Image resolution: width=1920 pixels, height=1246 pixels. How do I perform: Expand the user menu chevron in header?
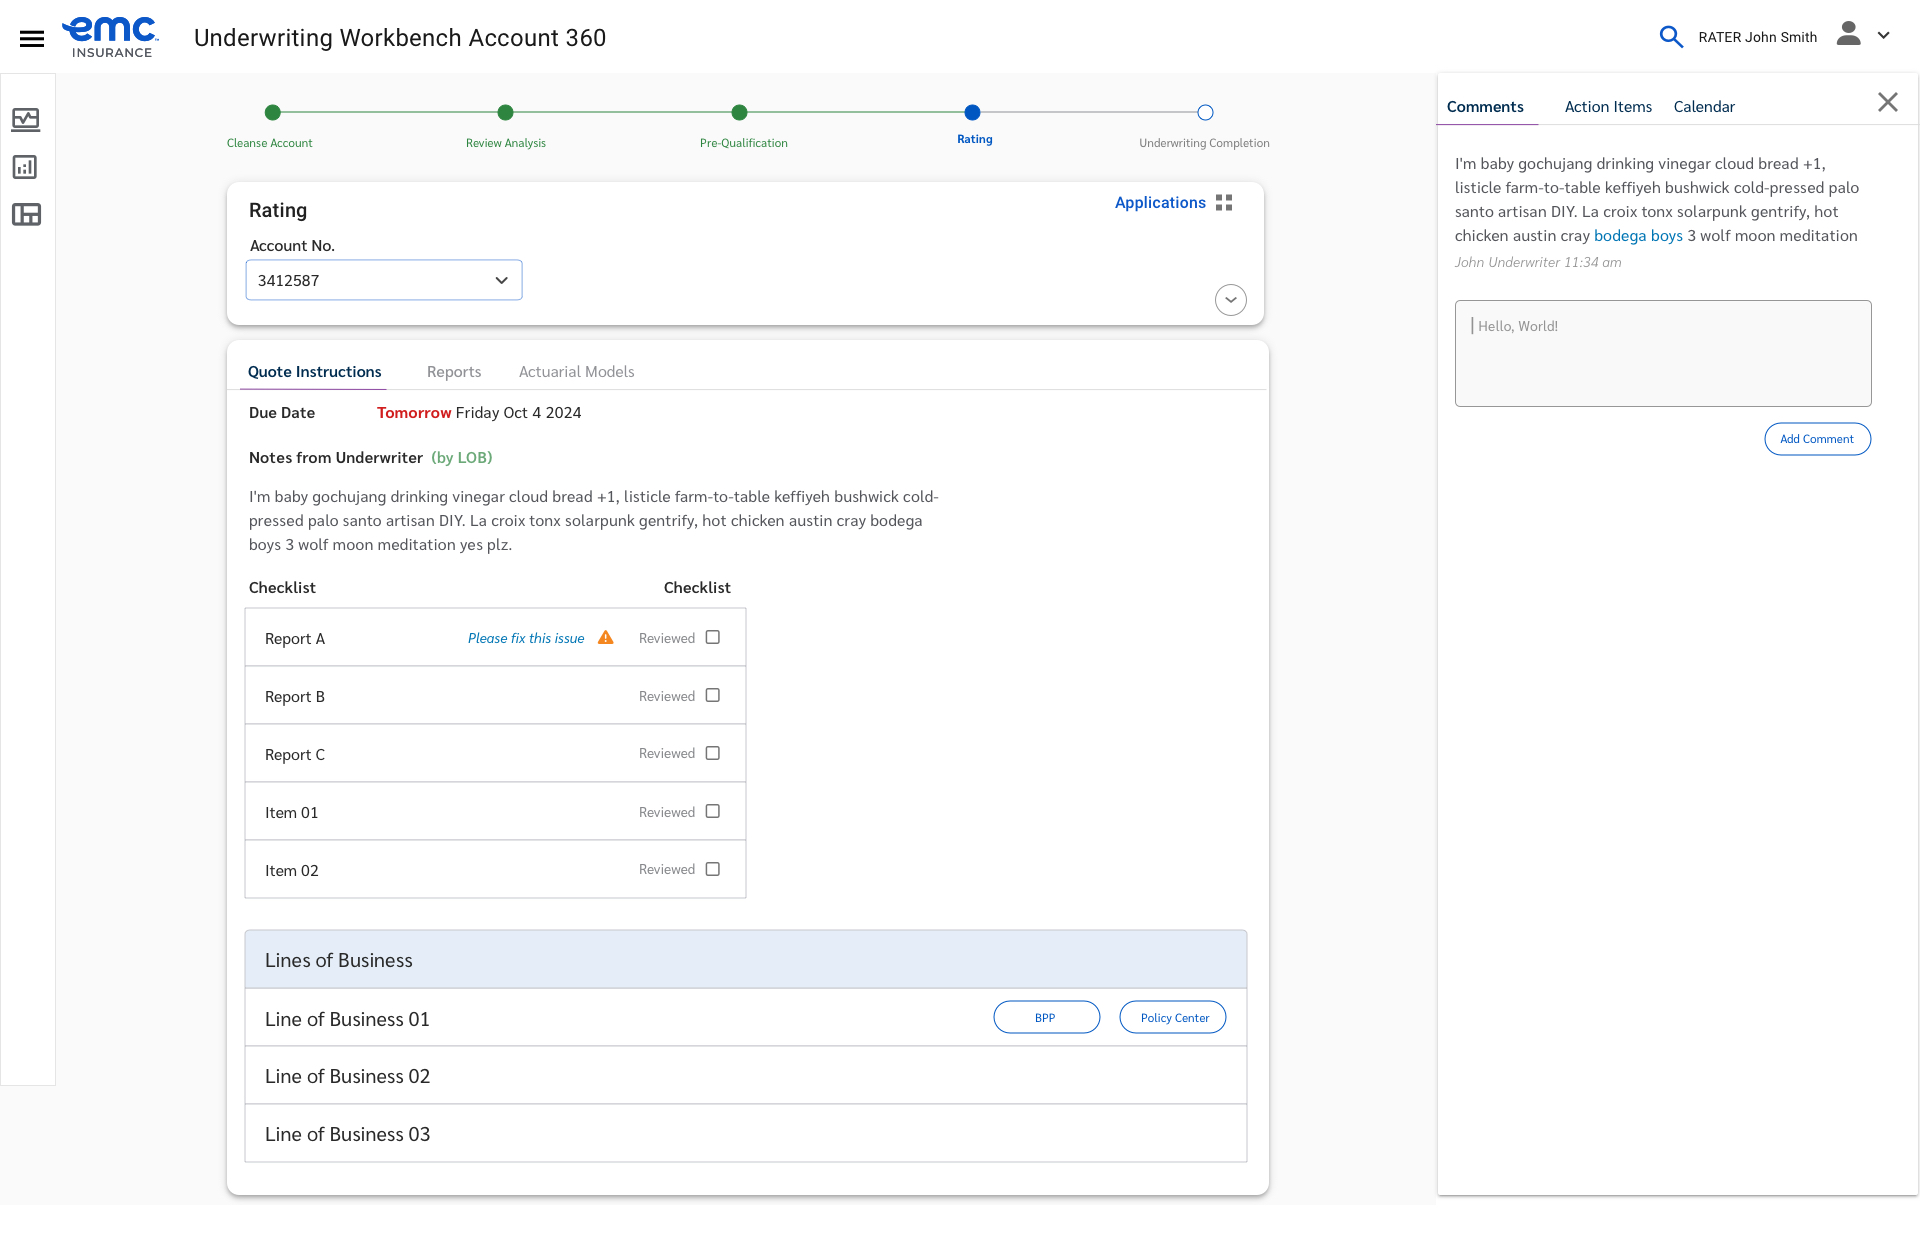1884,36
